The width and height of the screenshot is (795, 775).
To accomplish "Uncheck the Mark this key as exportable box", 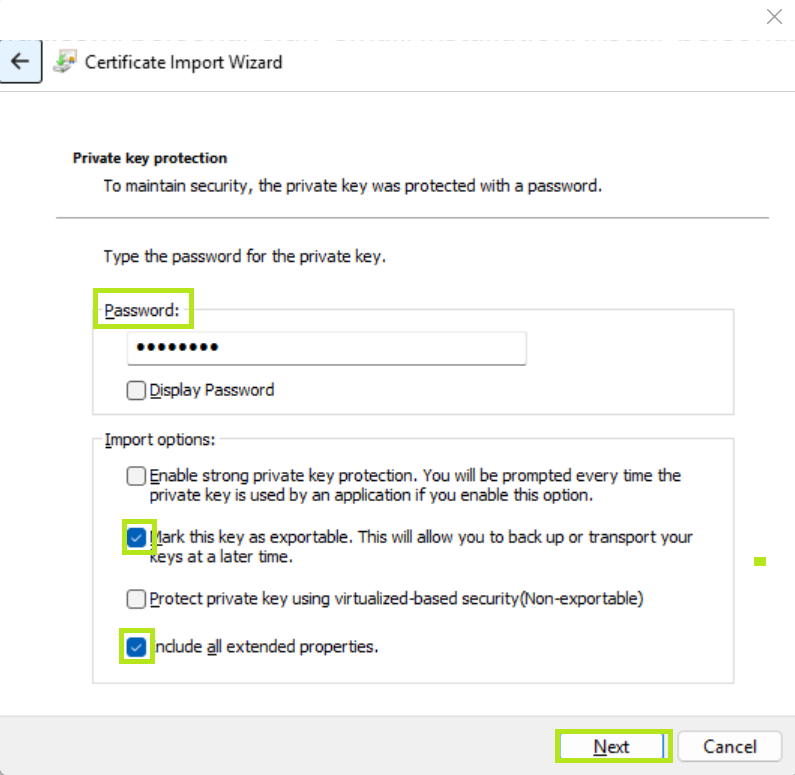I will [x=136, y=537].
